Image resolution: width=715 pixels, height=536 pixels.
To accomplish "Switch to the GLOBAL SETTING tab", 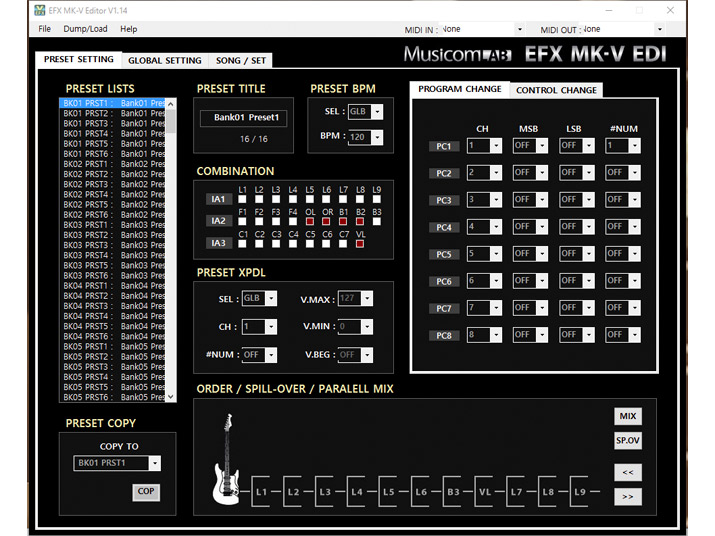I will pyautogui.click(x=165, y=60).
